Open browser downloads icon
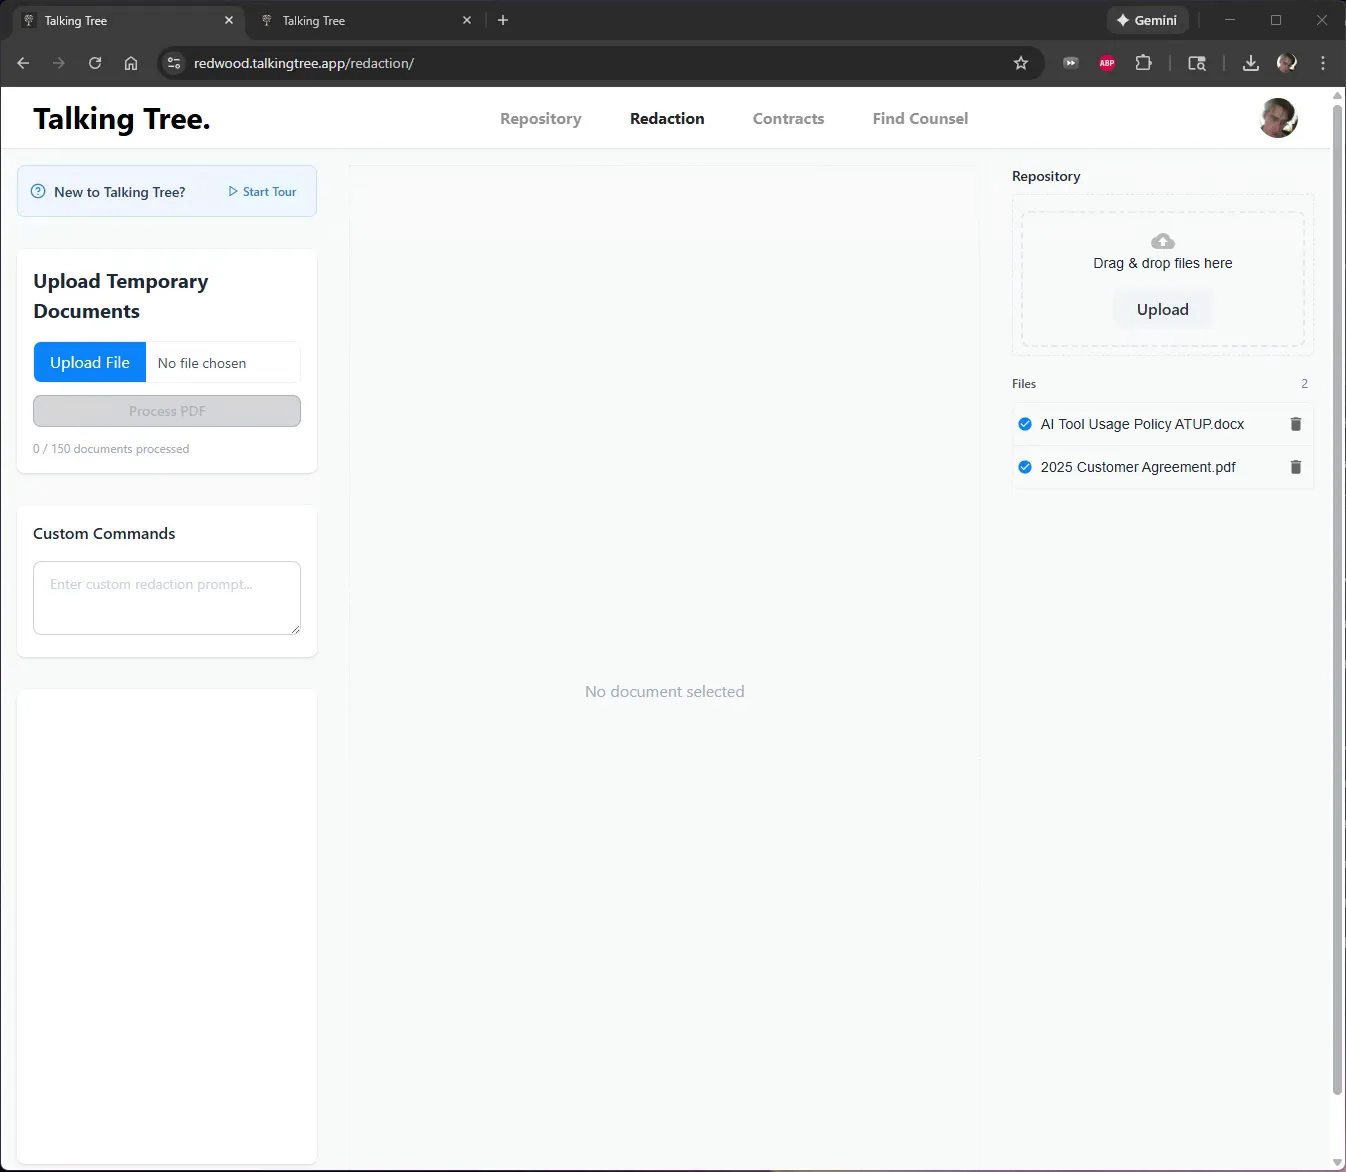This screenshot has width=1346, height=1172. 1250,63
